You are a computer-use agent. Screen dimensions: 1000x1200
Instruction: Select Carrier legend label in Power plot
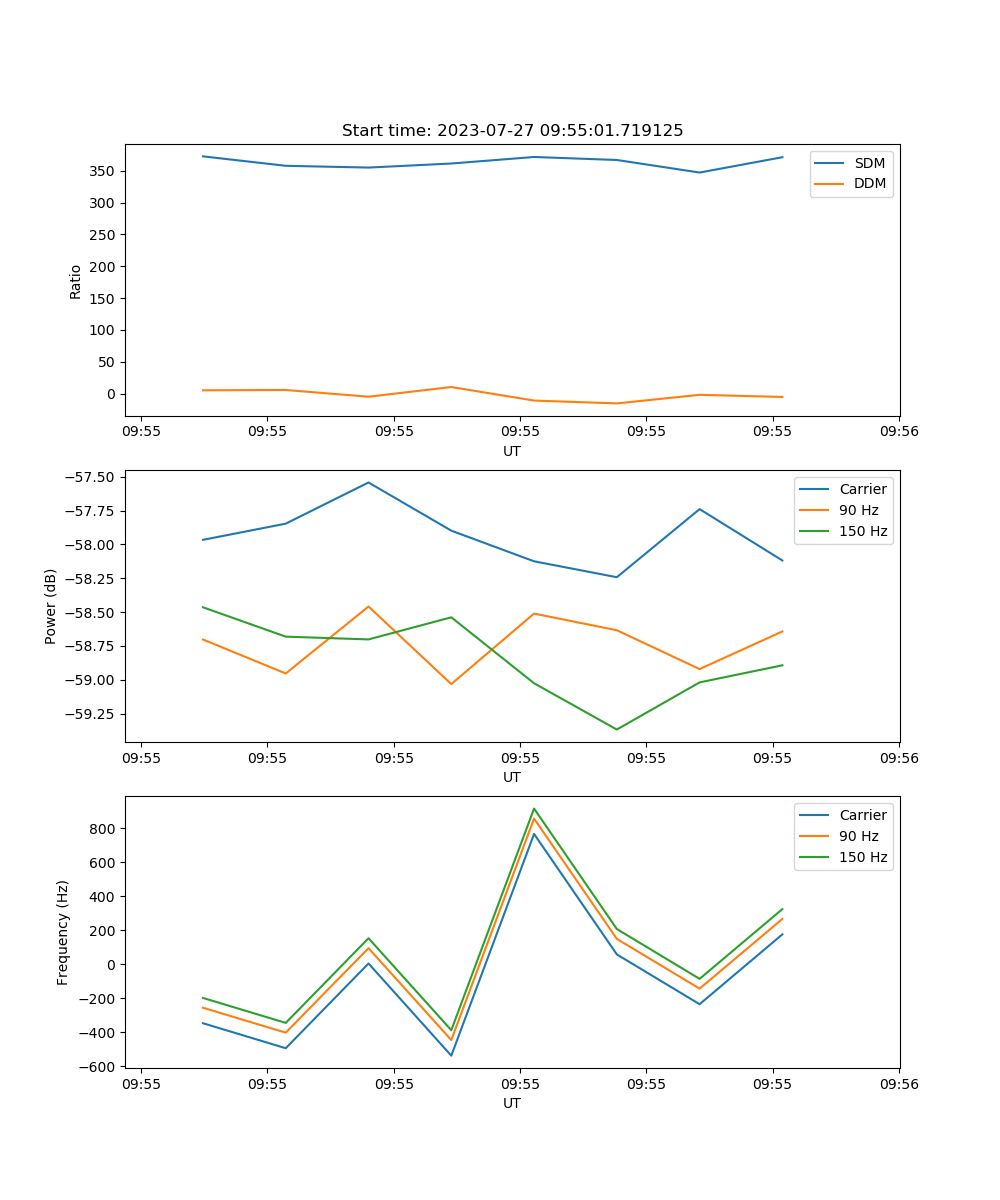point(862,489)
